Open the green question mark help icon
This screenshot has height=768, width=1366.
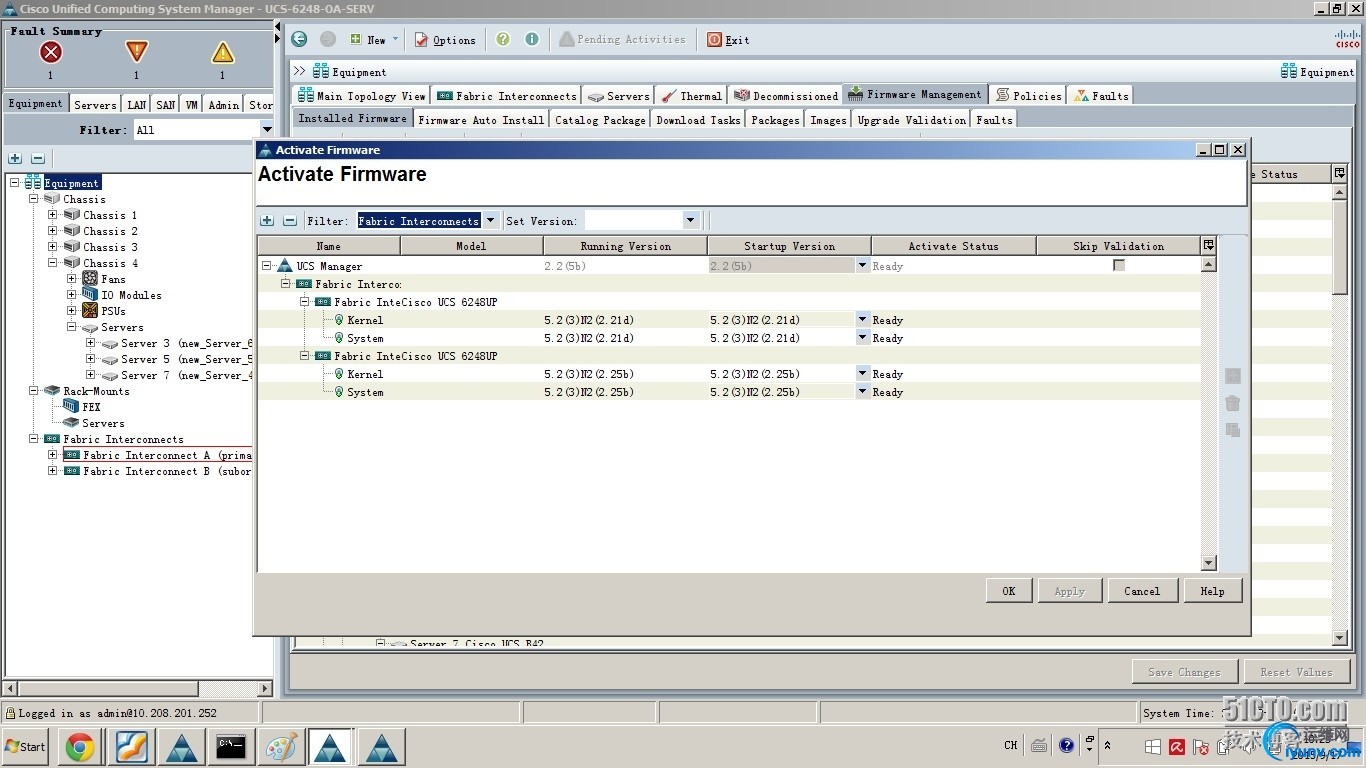coord(503,39)
